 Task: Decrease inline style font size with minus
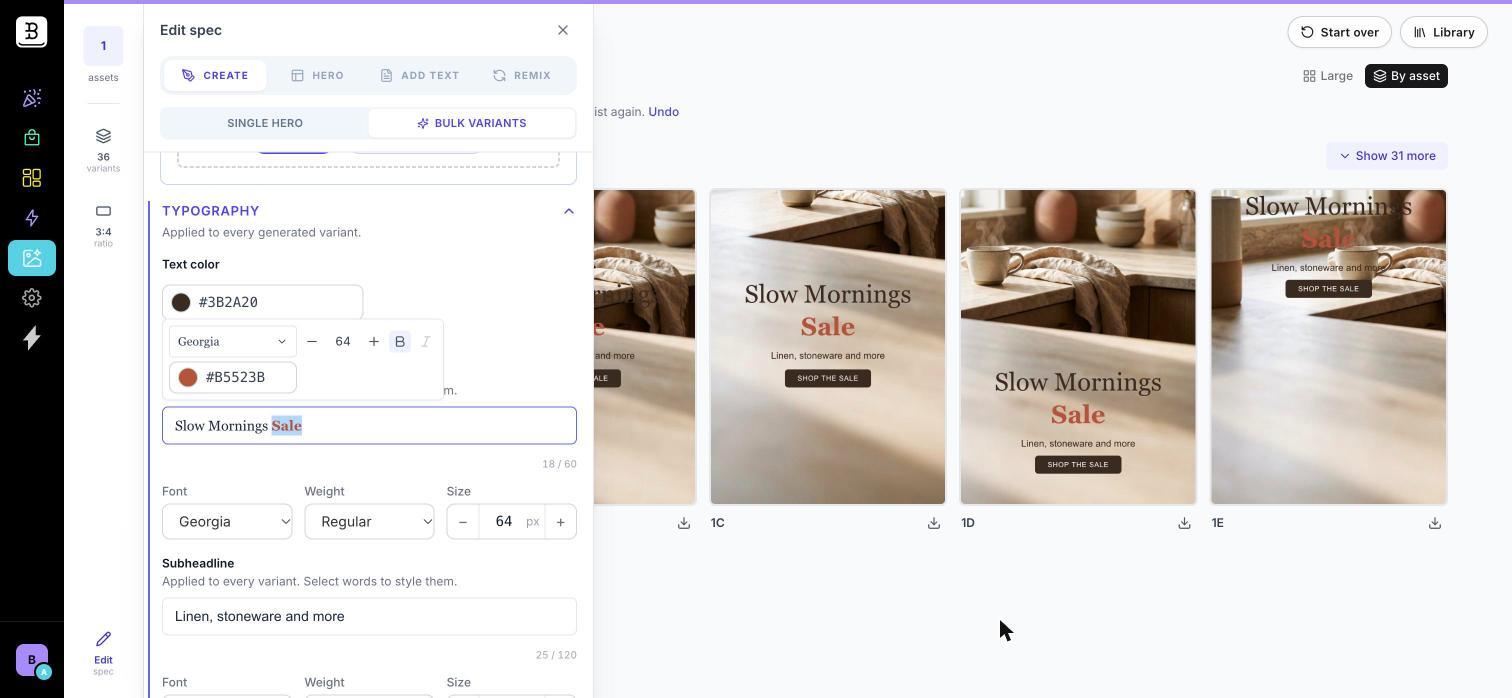[x=312, y=342]
